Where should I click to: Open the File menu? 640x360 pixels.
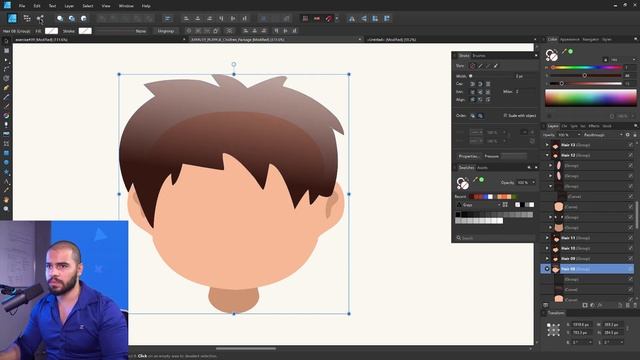(x=22, y=6)
